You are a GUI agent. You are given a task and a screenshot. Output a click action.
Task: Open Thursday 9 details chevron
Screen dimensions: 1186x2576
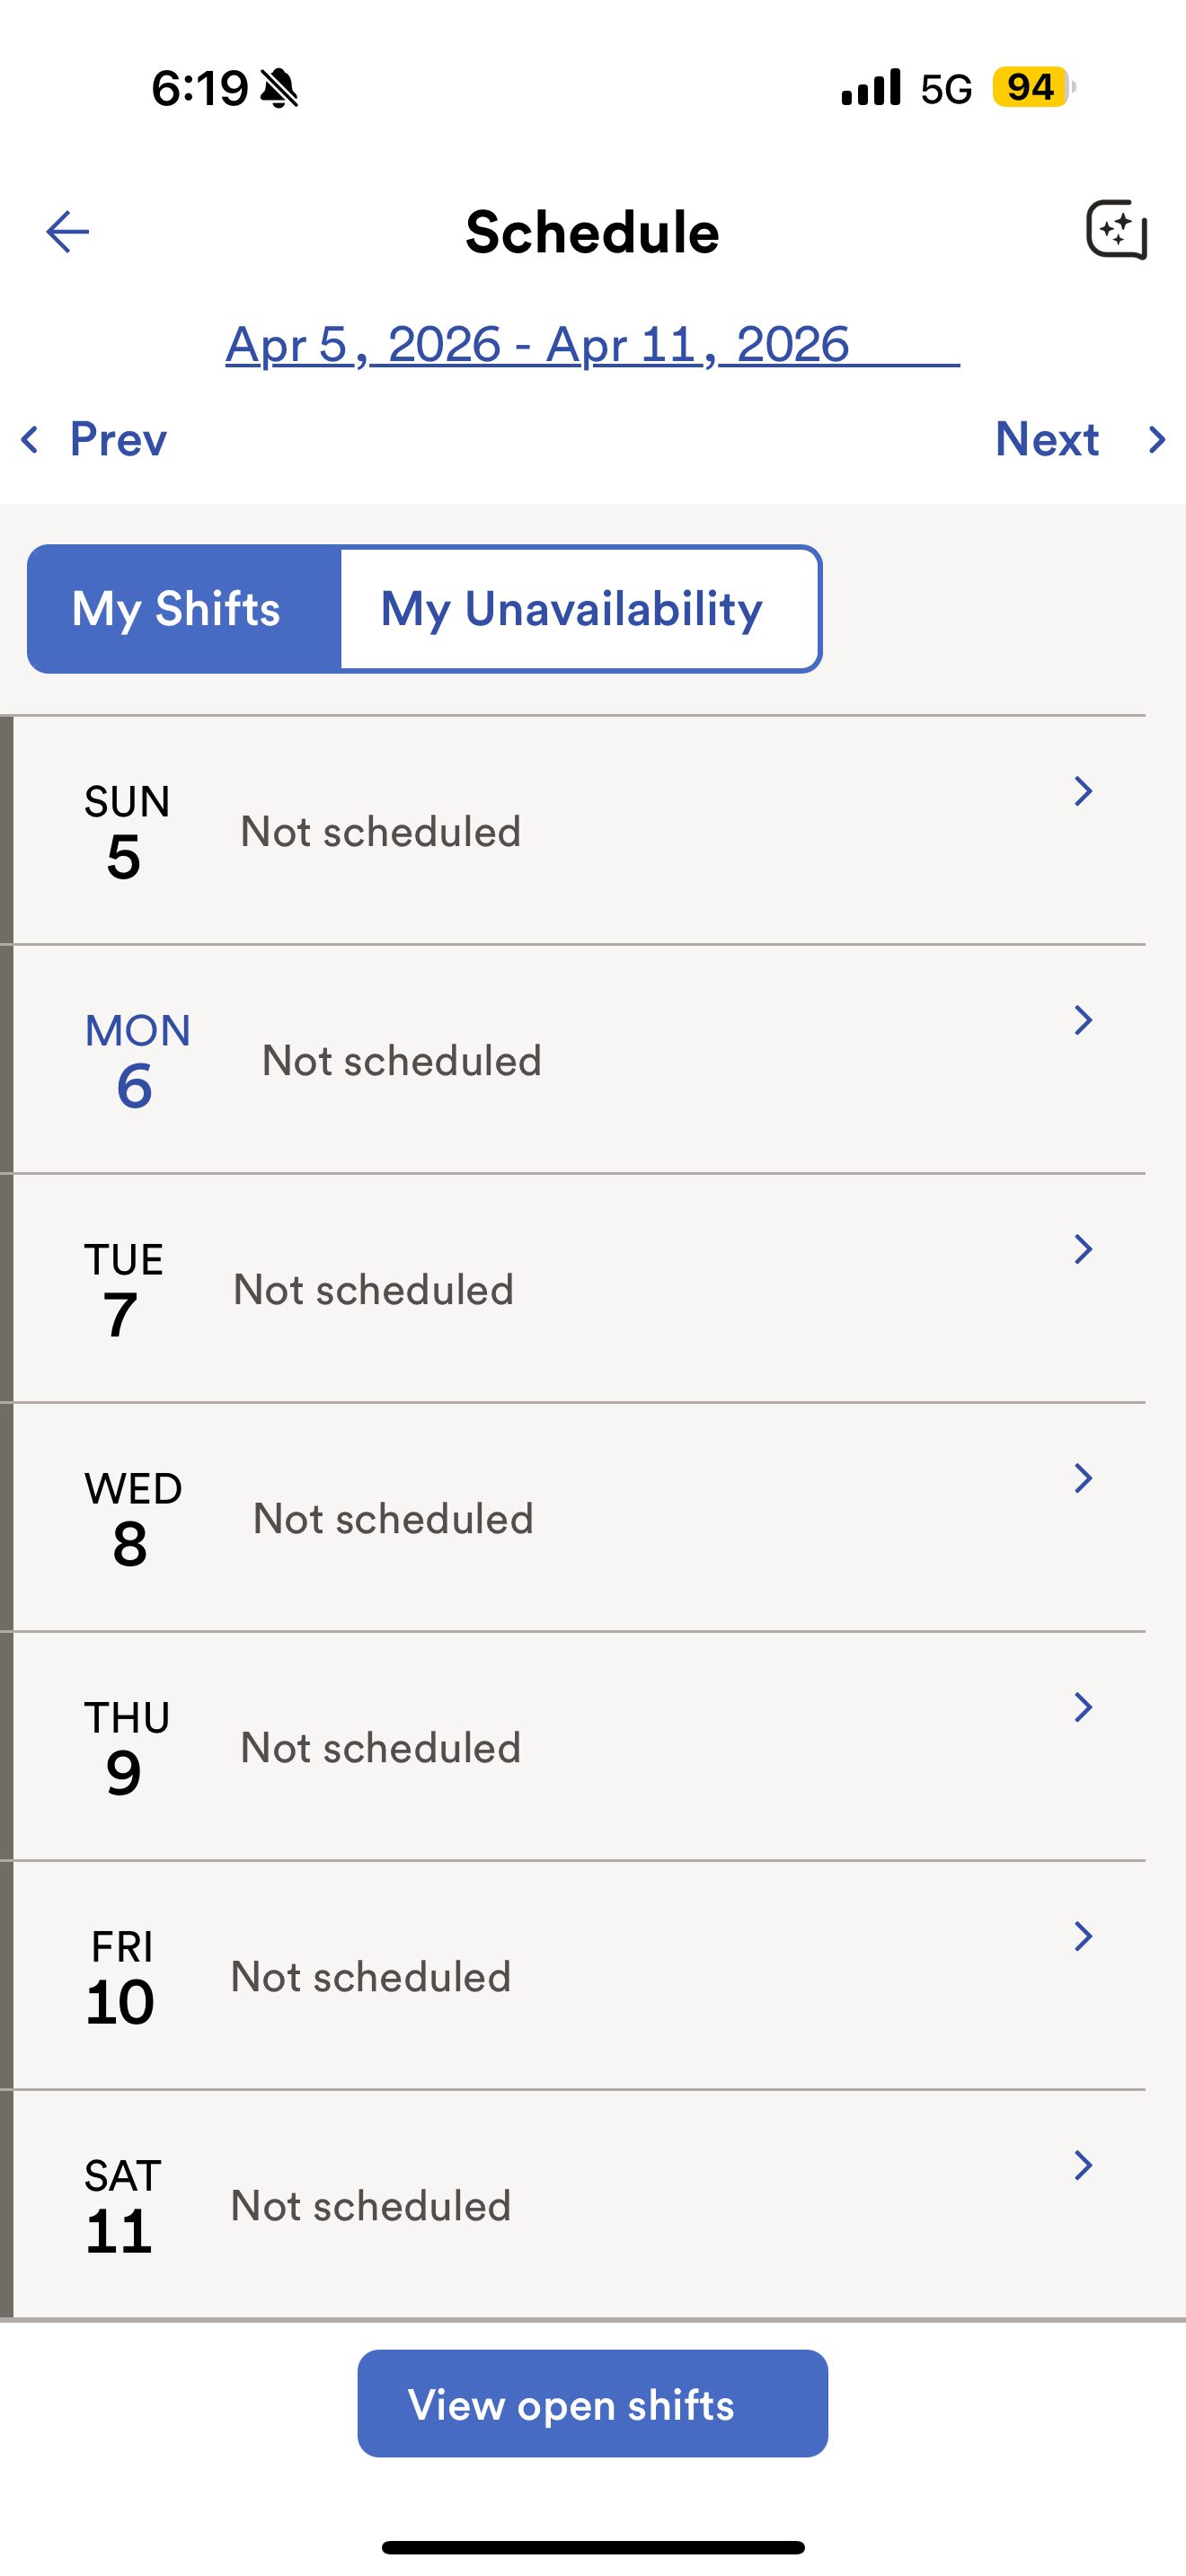[1082, 1707]
